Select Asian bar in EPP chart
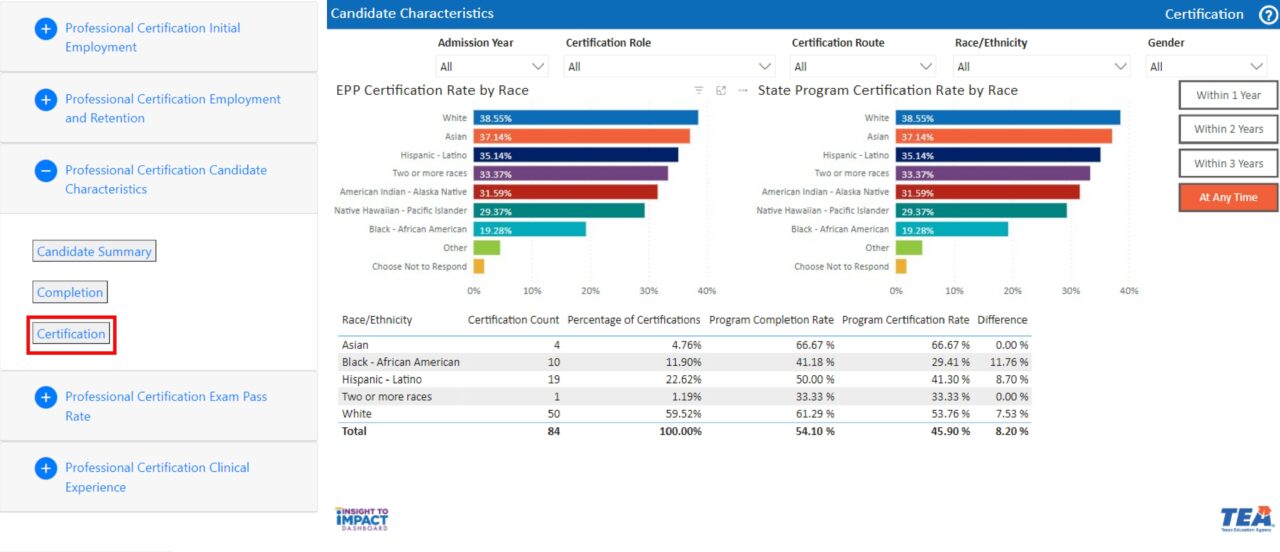This screenshot has height=552, width=1280. 581,136
